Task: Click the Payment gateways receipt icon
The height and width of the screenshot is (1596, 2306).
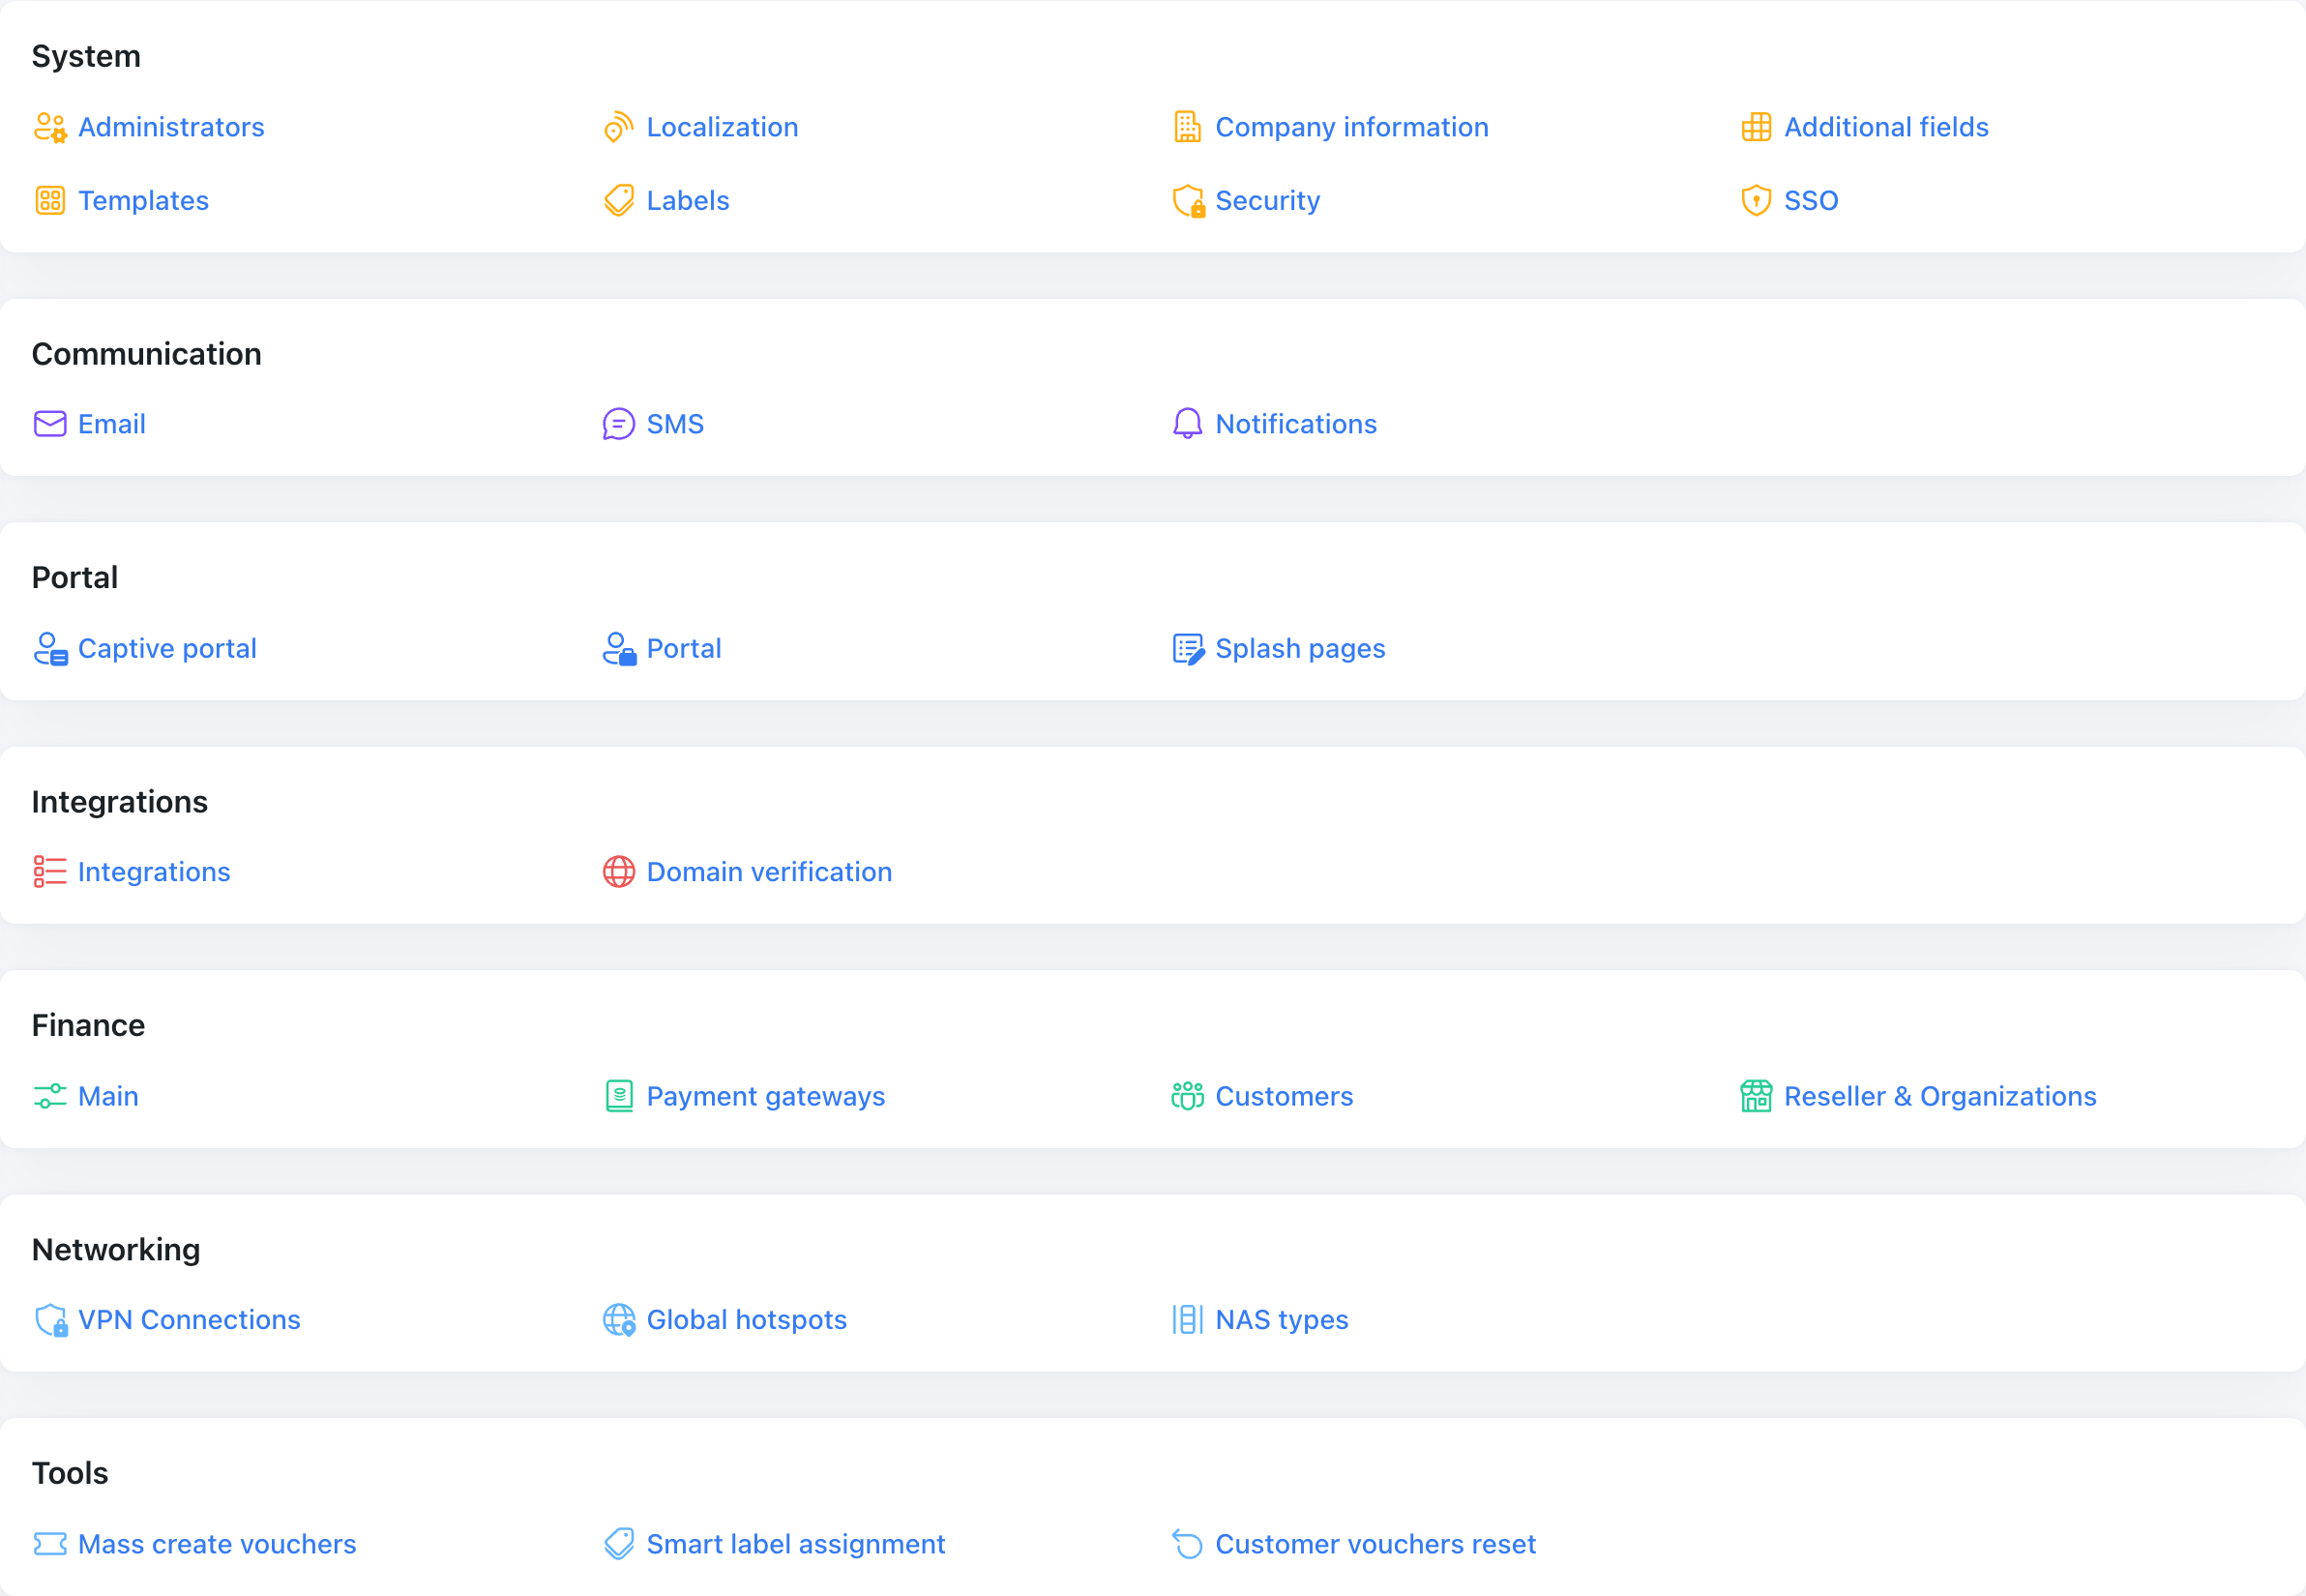Action: click(619, 1096)
